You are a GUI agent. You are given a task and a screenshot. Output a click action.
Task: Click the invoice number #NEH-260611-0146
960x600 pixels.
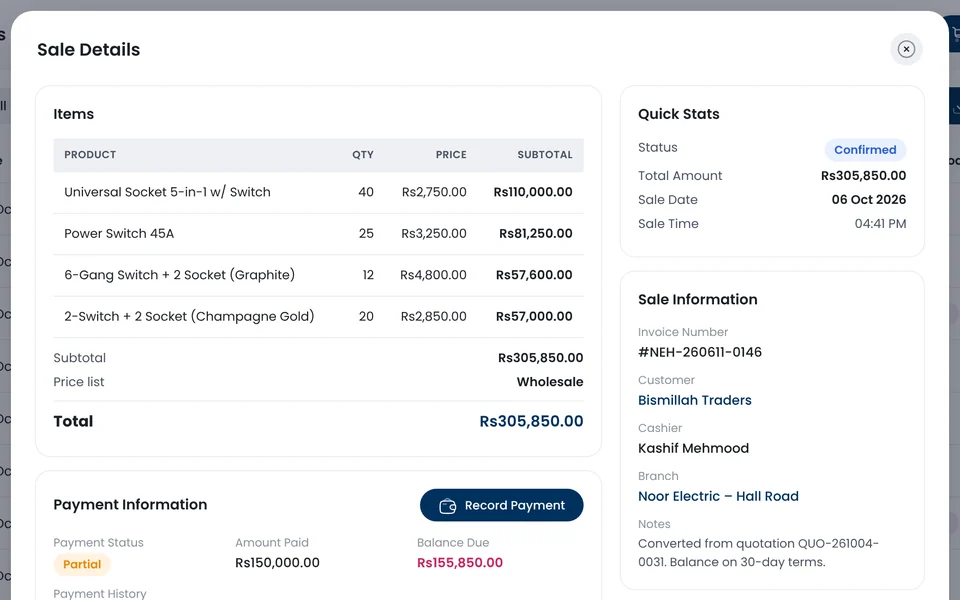(x=700, y=352)
